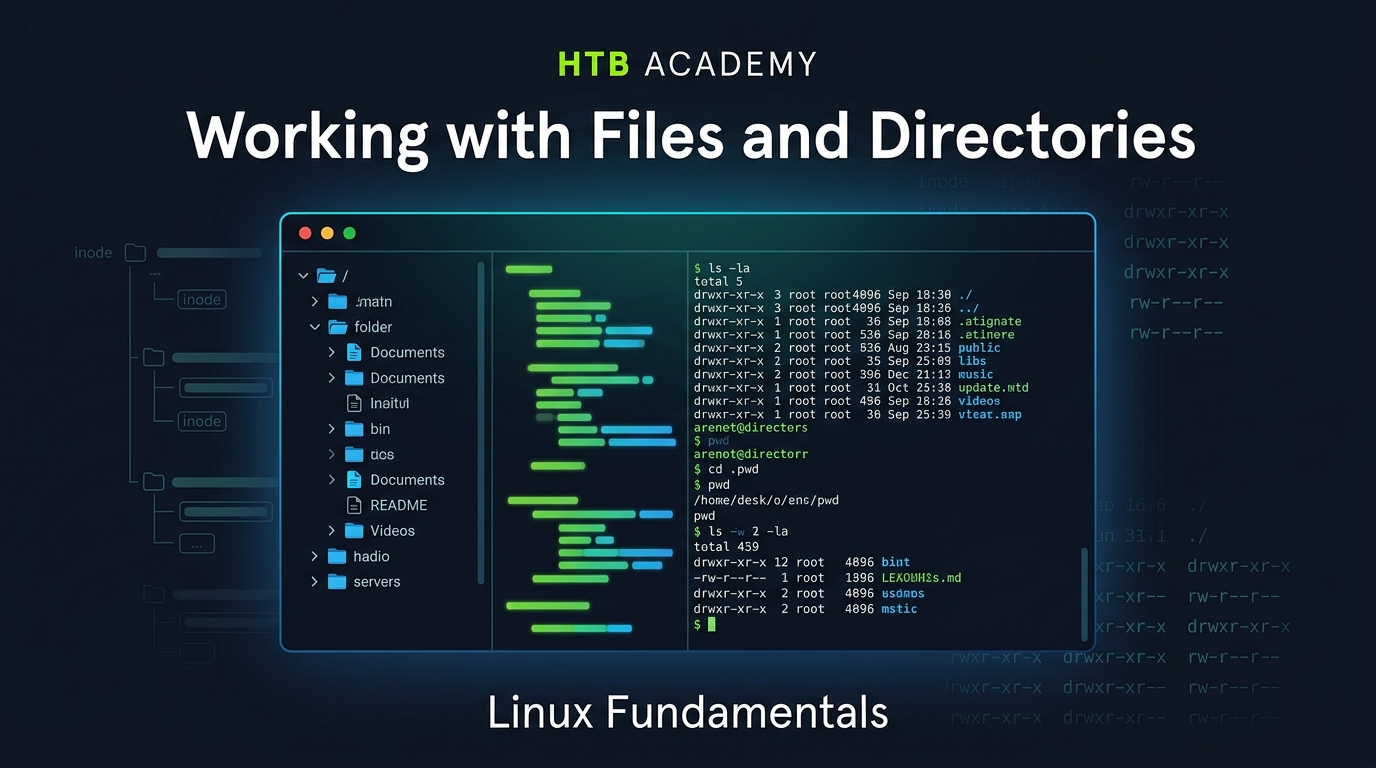Click the open folder icon next to folder
Viewport: 1376px width, 768px height.
click(338, 327)
